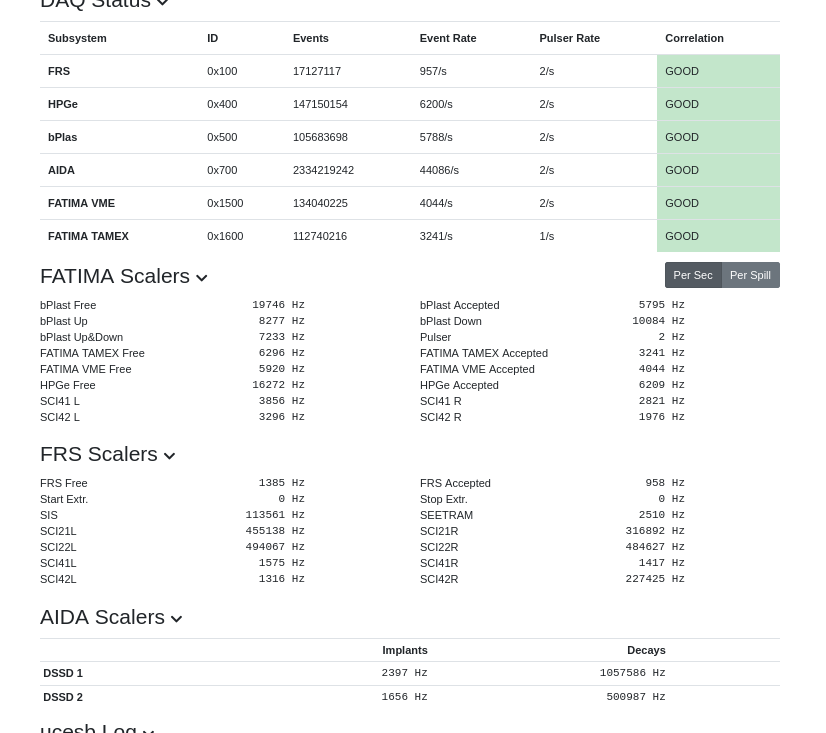The height and width of the screenshot is (733, 826).
Task: Click the Stop Extr. scaler label
Action: pyautogui.click(x=444, y=499)
